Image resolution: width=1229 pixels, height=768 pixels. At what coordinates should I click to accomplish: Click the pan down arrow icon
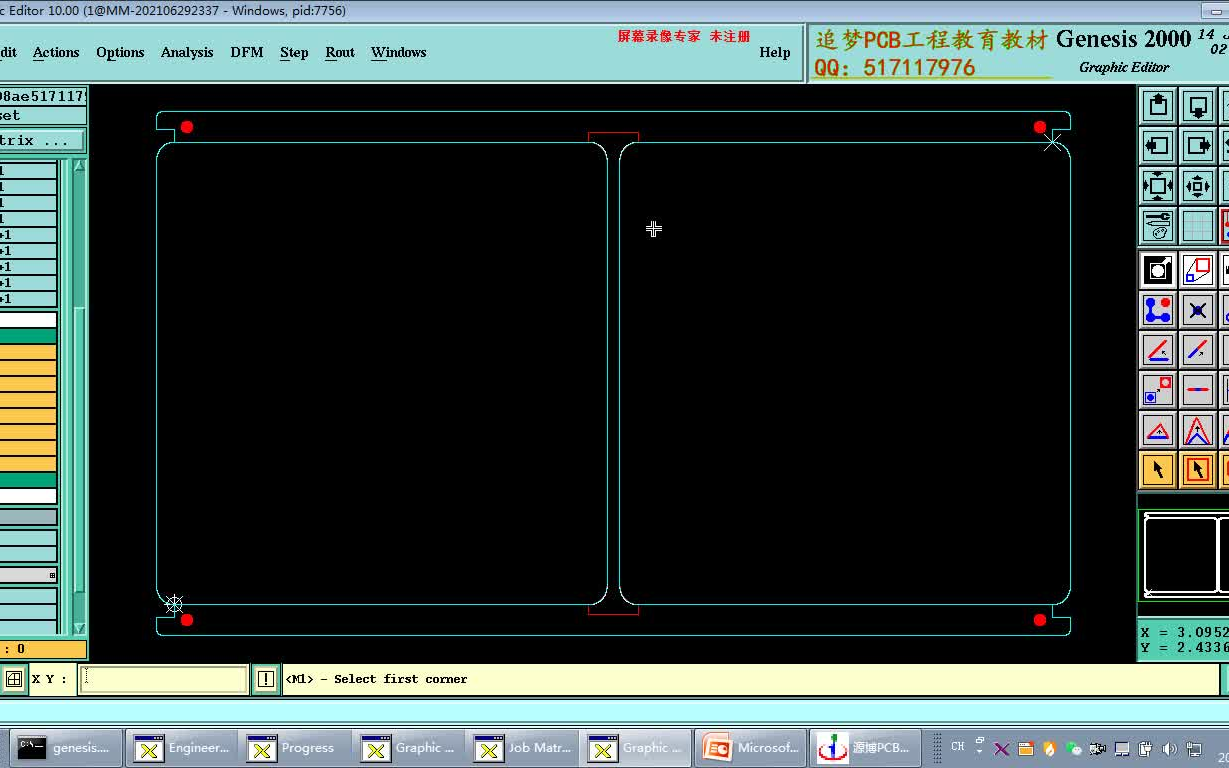pos(1197,106)
